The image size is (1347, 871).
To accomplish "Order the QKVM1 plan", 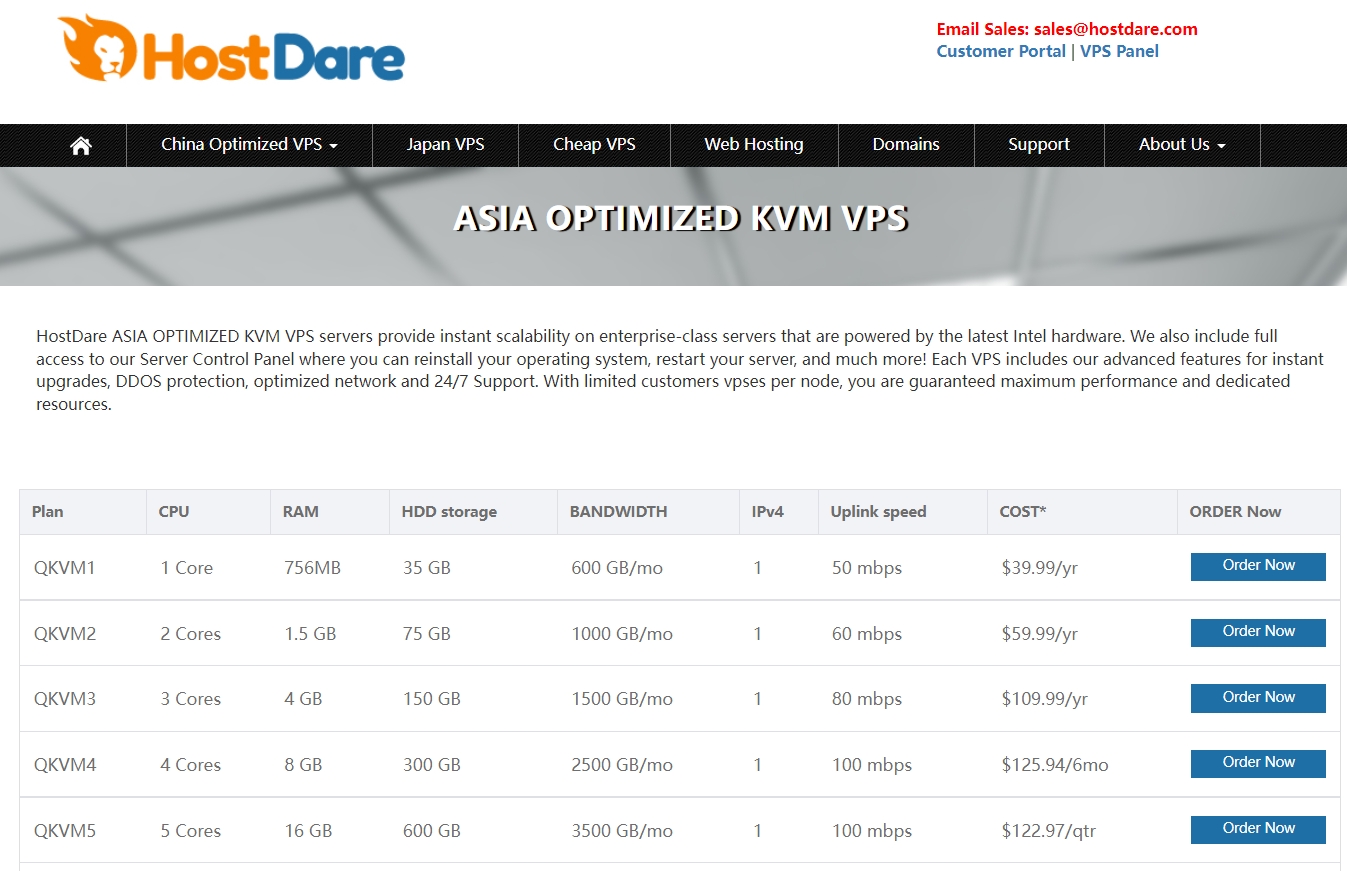I will click(1257, 566).
